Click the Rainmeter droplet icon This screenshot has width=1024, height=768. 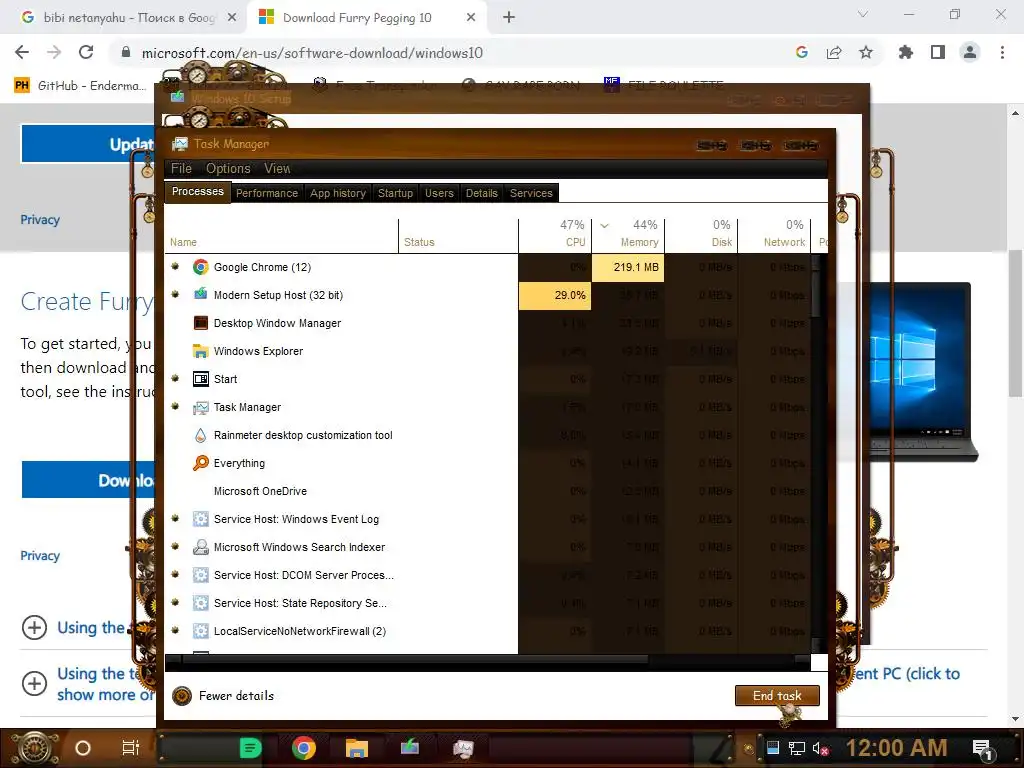click(200, 435)
